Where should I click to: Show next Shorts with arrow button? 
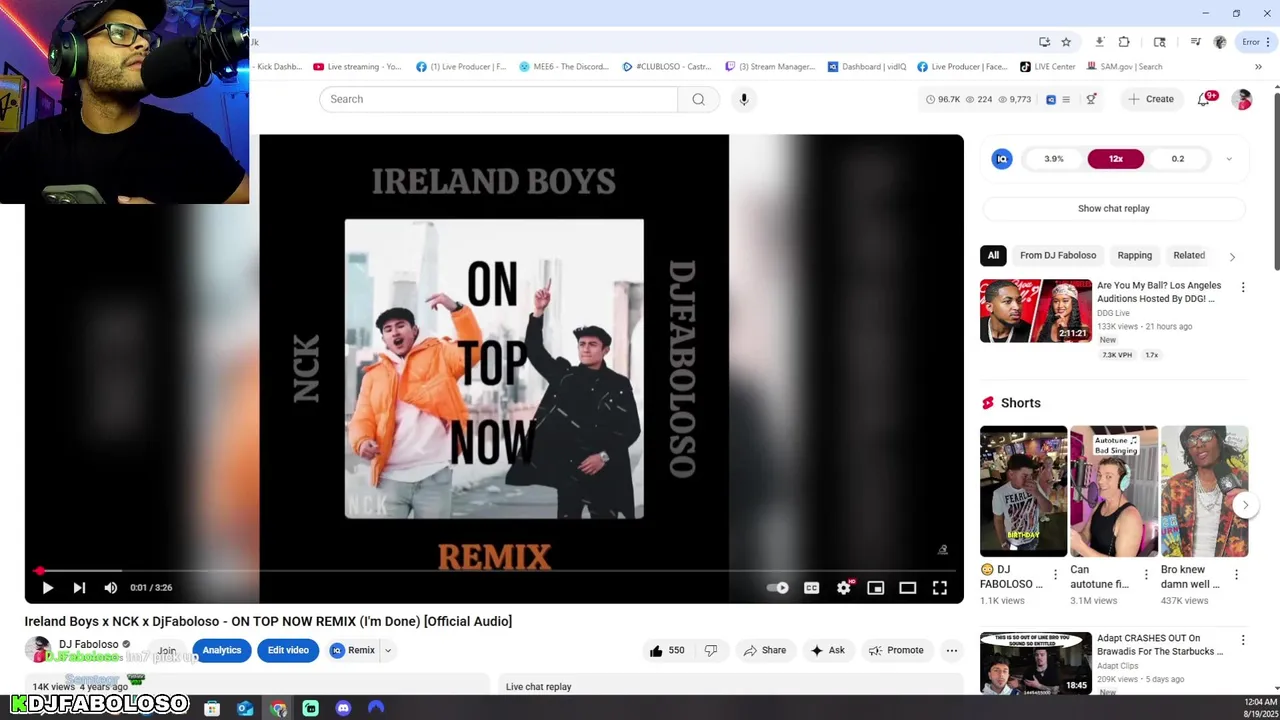coord(1245,504)
